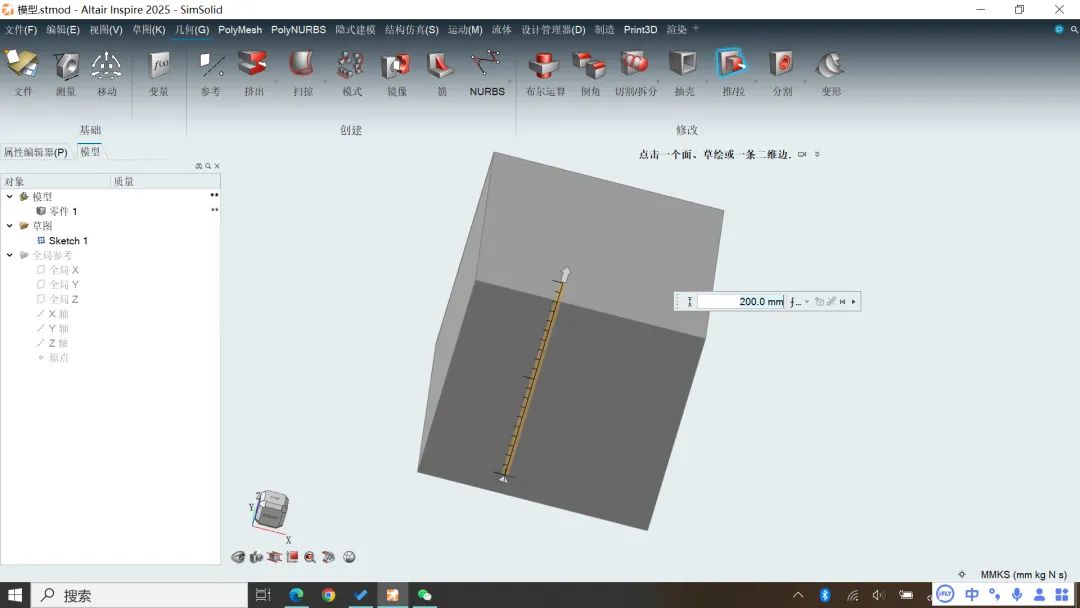The height and width of the screenshot is (608, 1080).
Task: Click the play arrow in the microdialog
Action: click(x=853, y=301)
